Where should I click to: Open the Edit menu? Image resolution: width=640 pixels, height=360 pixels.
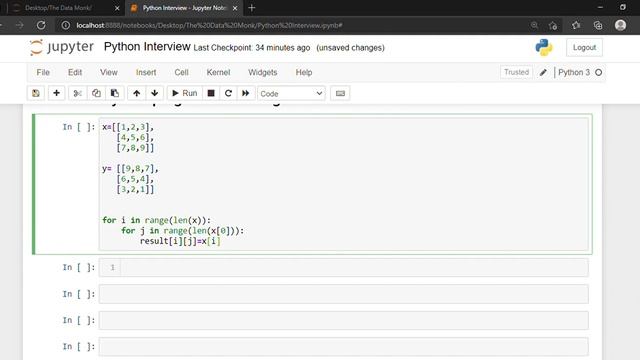click(x=75, y=73)
